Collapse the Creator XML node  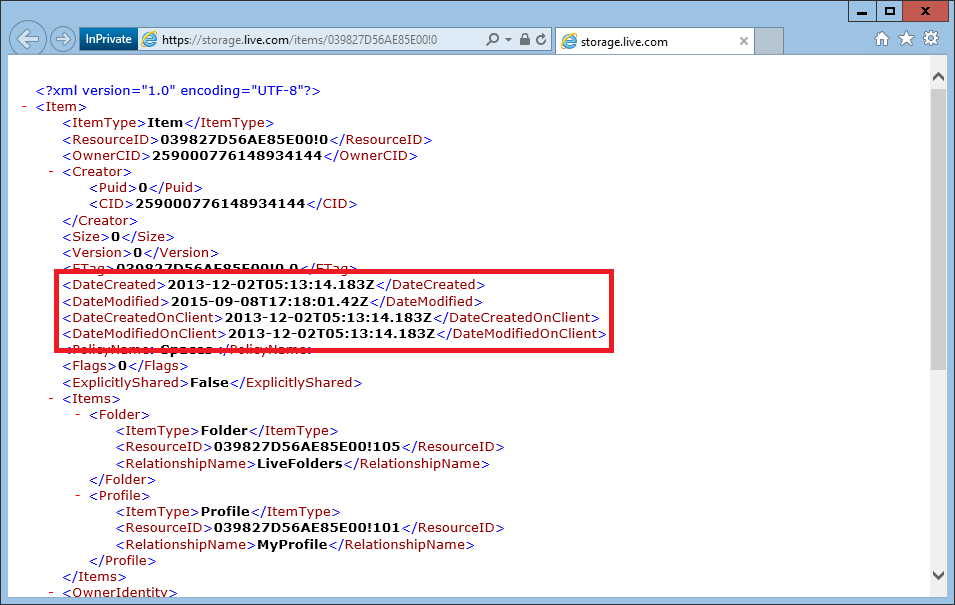click(51, 172)
